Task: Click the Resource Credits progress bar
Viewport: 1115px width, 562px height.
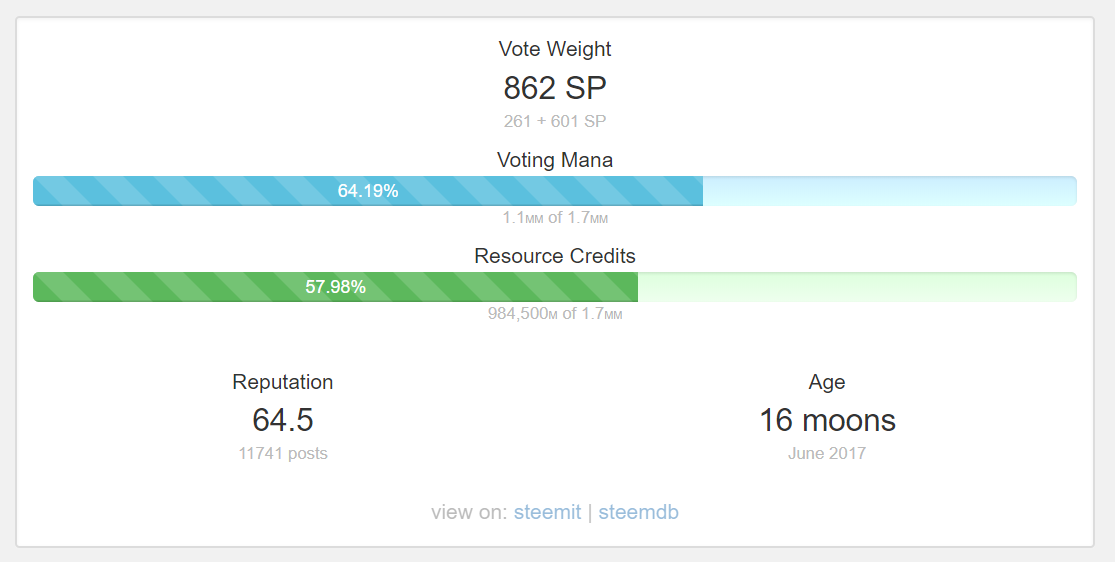Action: point(555,287)
